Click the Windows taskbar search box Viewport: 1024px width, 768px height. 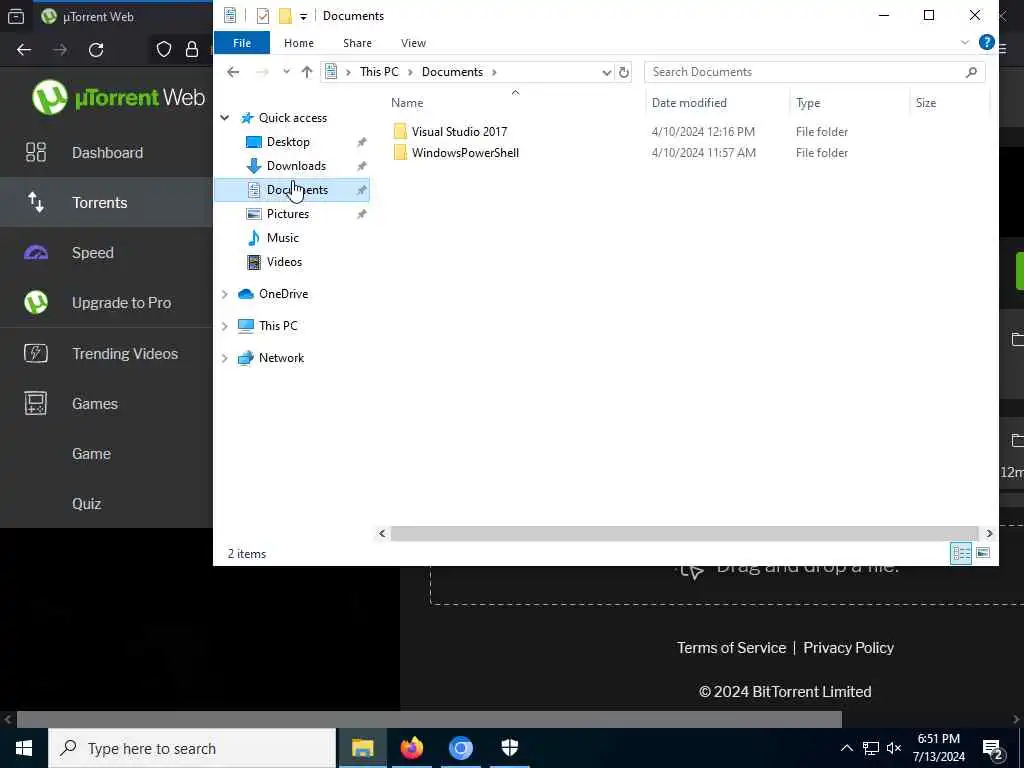tap(192, 748)
